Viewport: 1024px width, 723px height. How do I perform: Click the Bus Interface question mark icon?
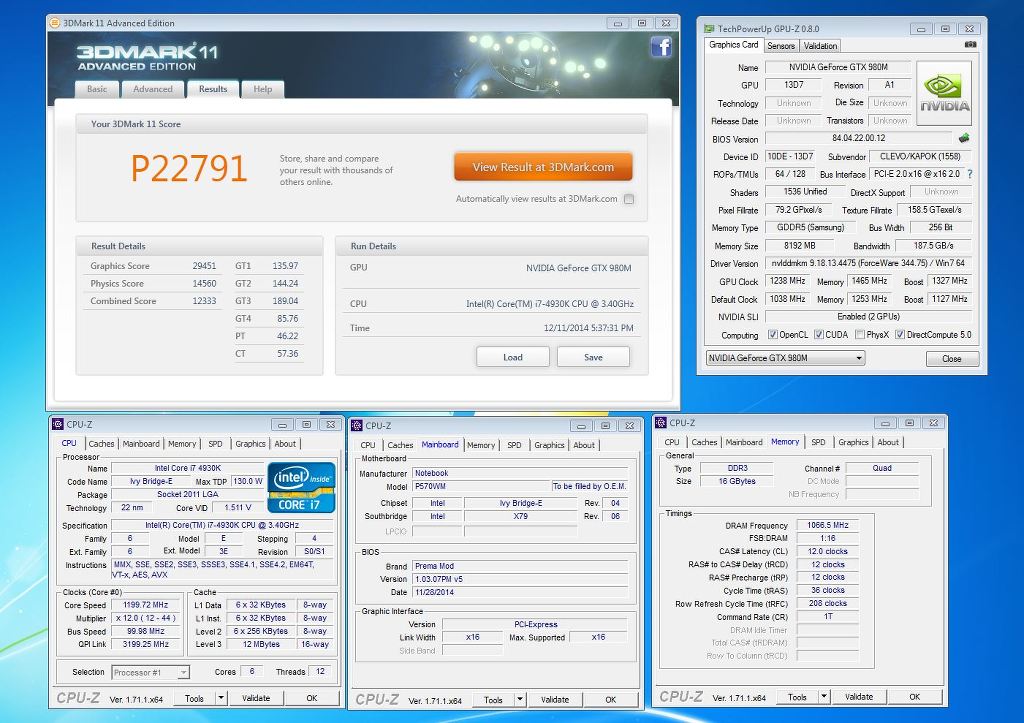click(969, 174)
